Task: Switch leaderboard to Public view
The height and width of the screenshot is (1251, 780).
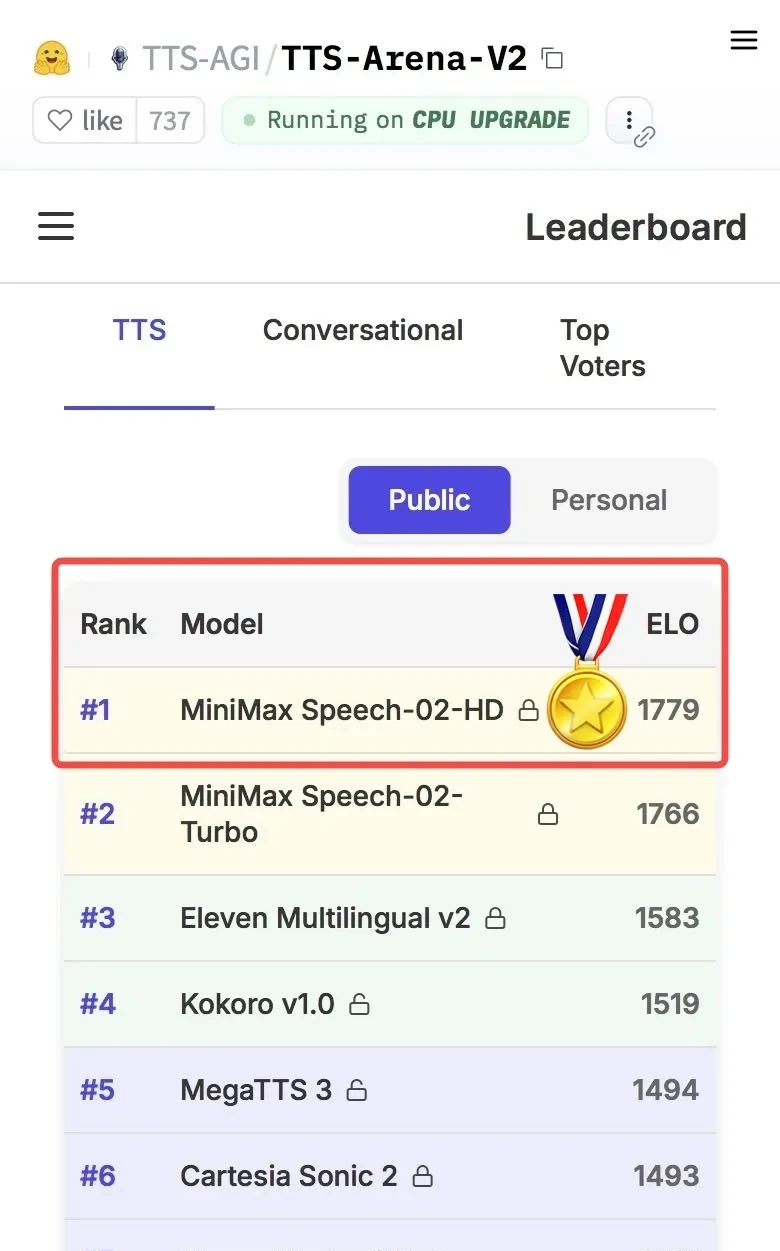Action: [429, 500]
